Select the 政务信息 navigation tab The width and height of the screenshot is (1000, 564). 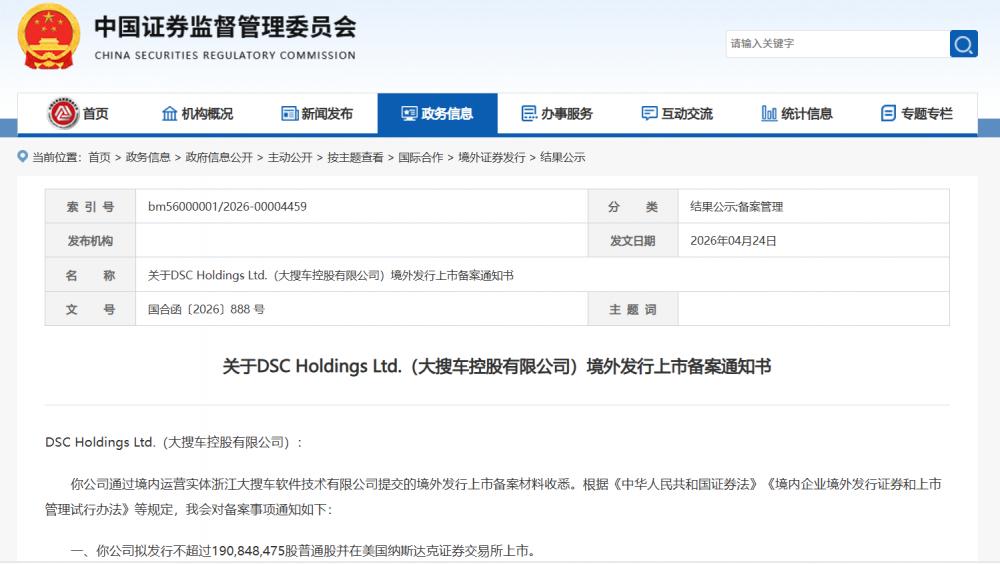[438, 114]
